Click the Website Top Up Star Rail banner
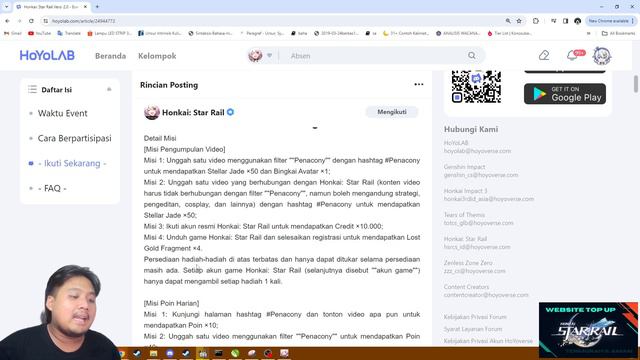Screen dimensions: 640x360 (x=588, y=331)
